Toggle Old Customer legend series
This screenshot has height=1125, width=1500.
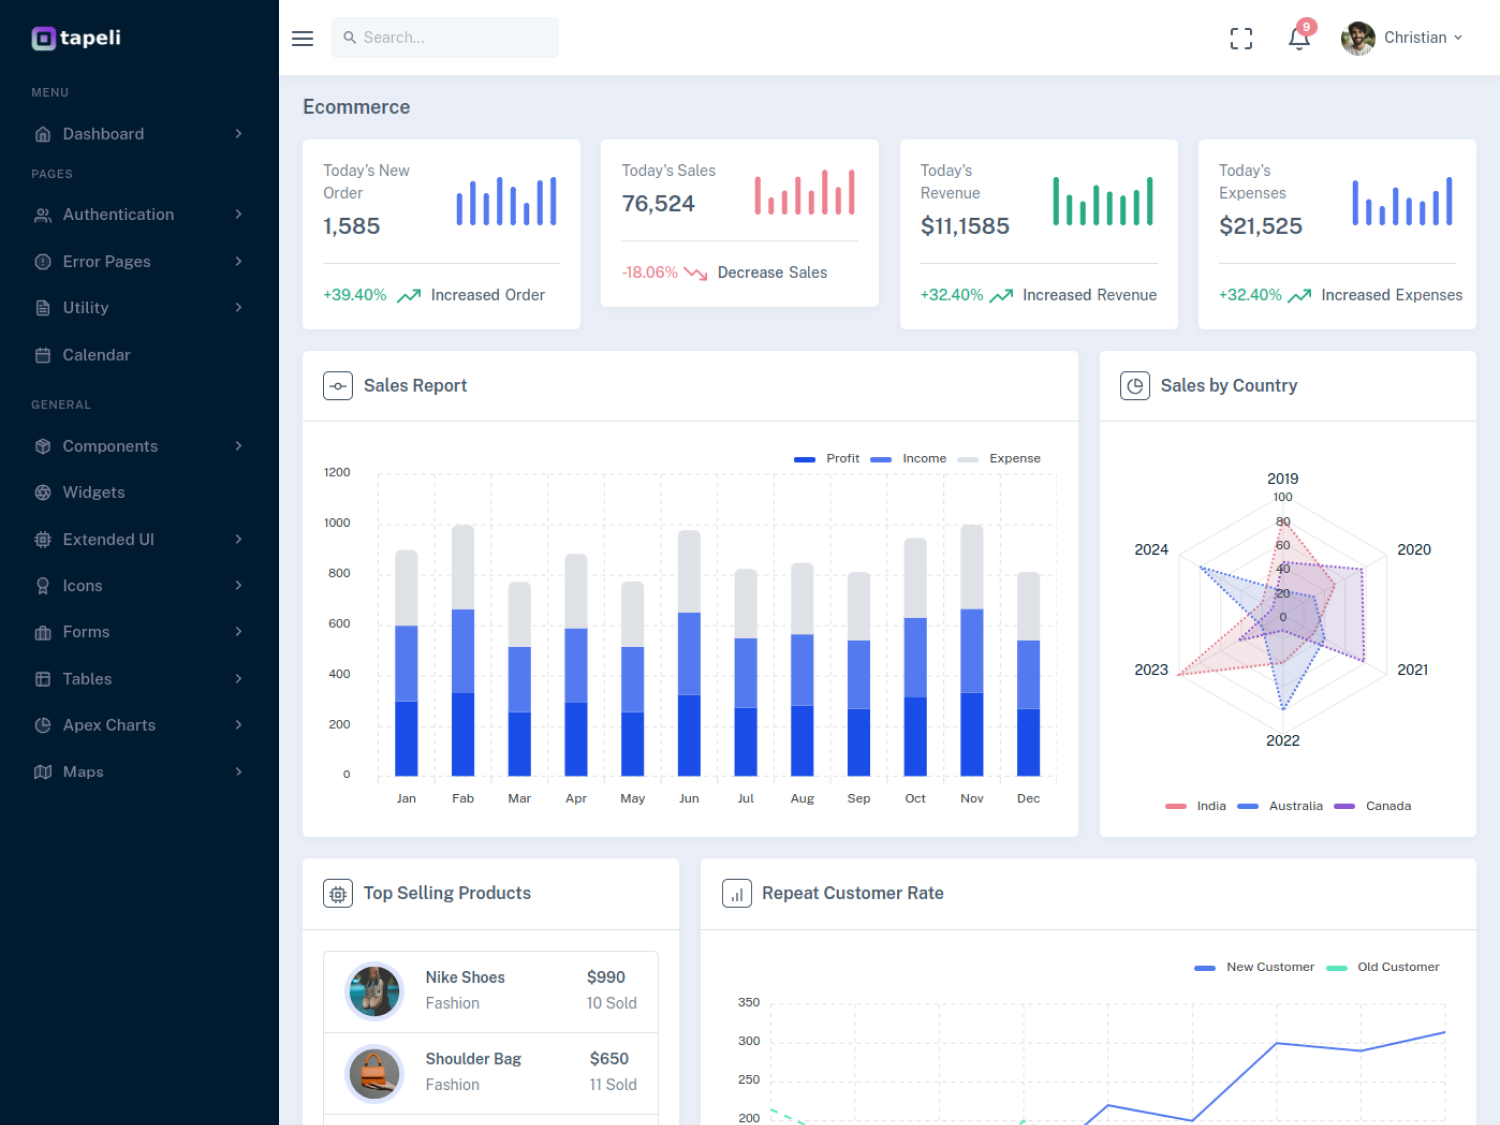click(1383, 968)
